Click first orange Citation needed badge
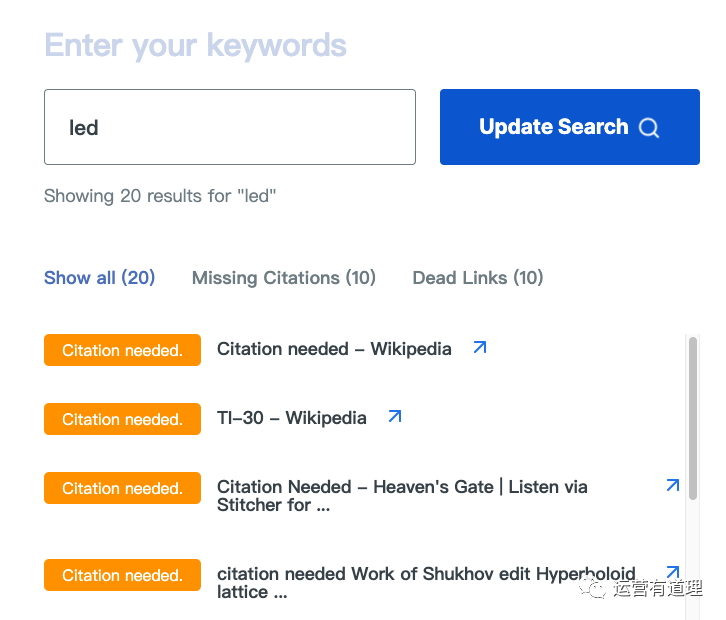Screen dimensions: 726x620 coord(123,350)
